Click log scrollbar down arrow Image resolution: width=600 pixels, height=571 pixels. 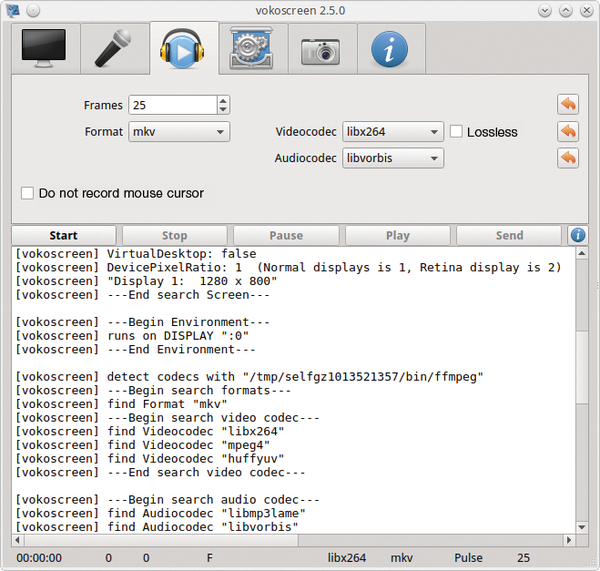tap(582, 527)
